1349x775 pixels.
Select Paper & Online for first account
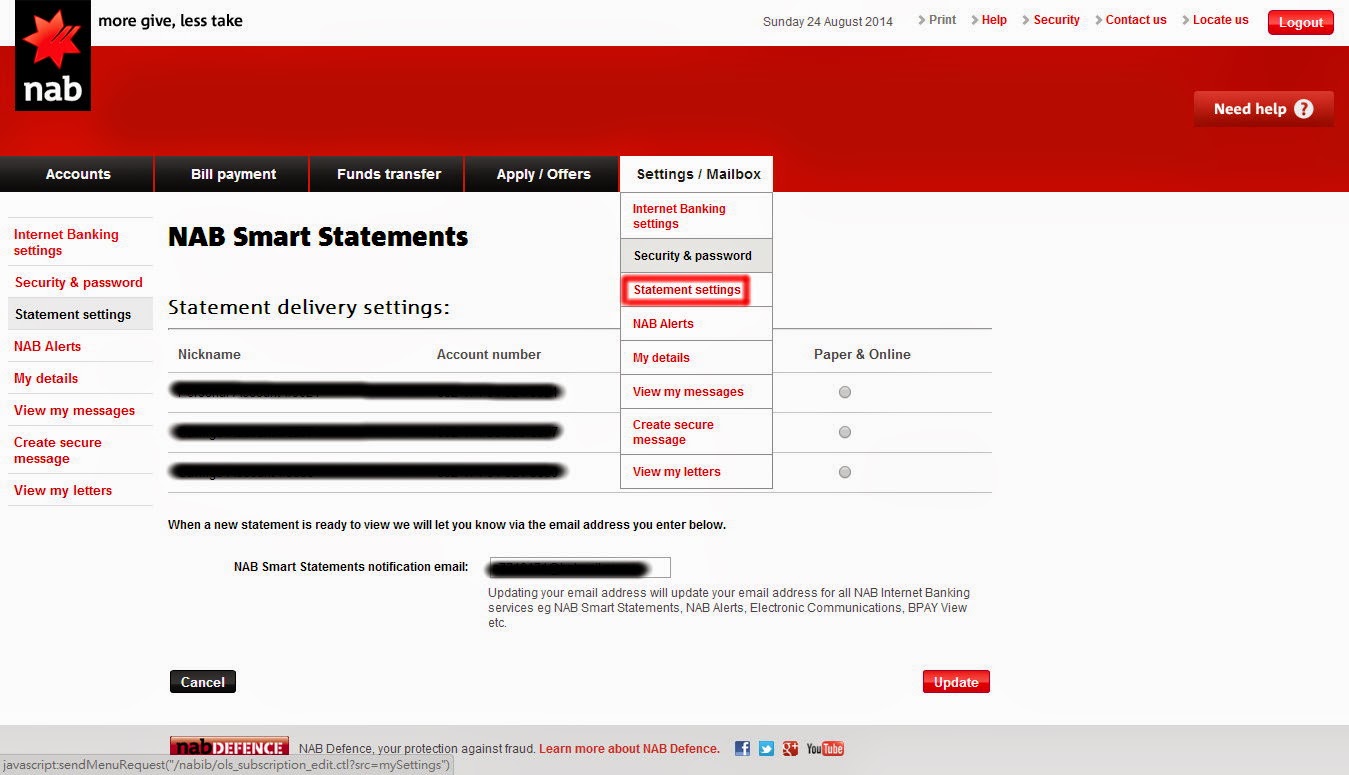845,392
